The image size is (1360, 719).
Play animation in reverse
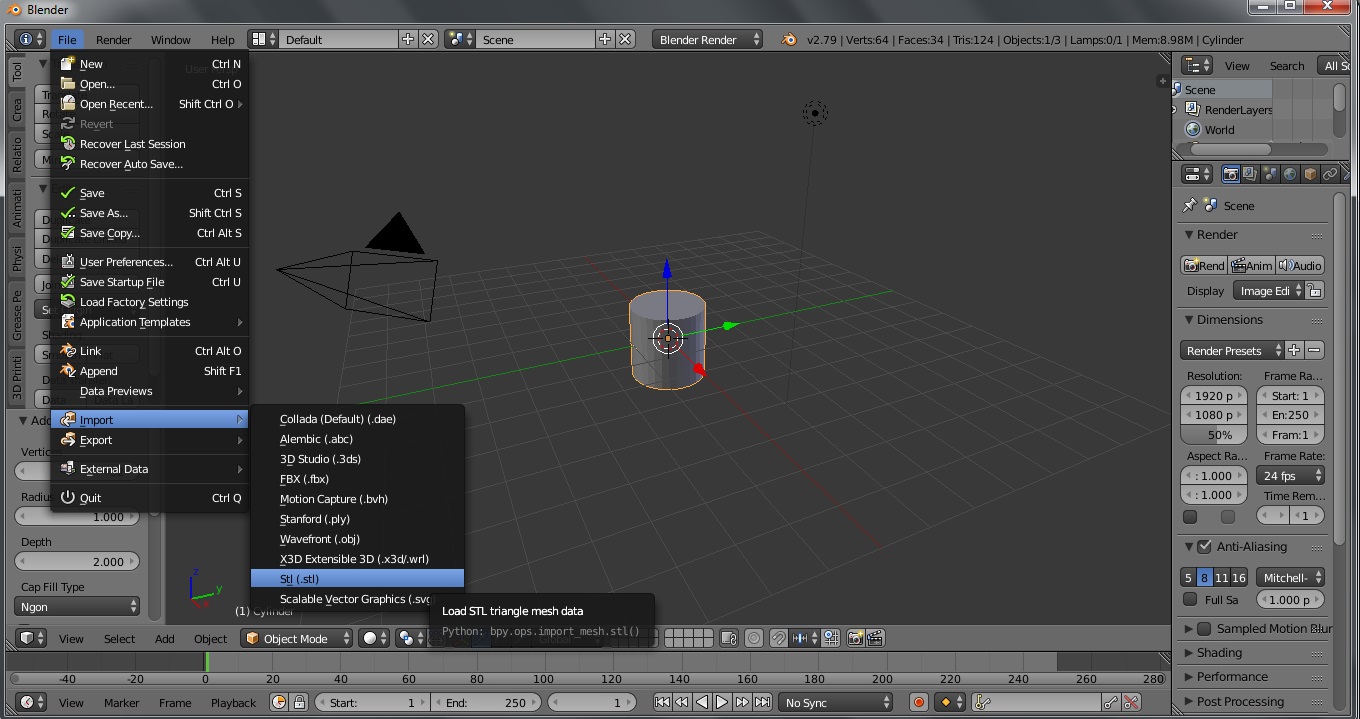(702, 702)
